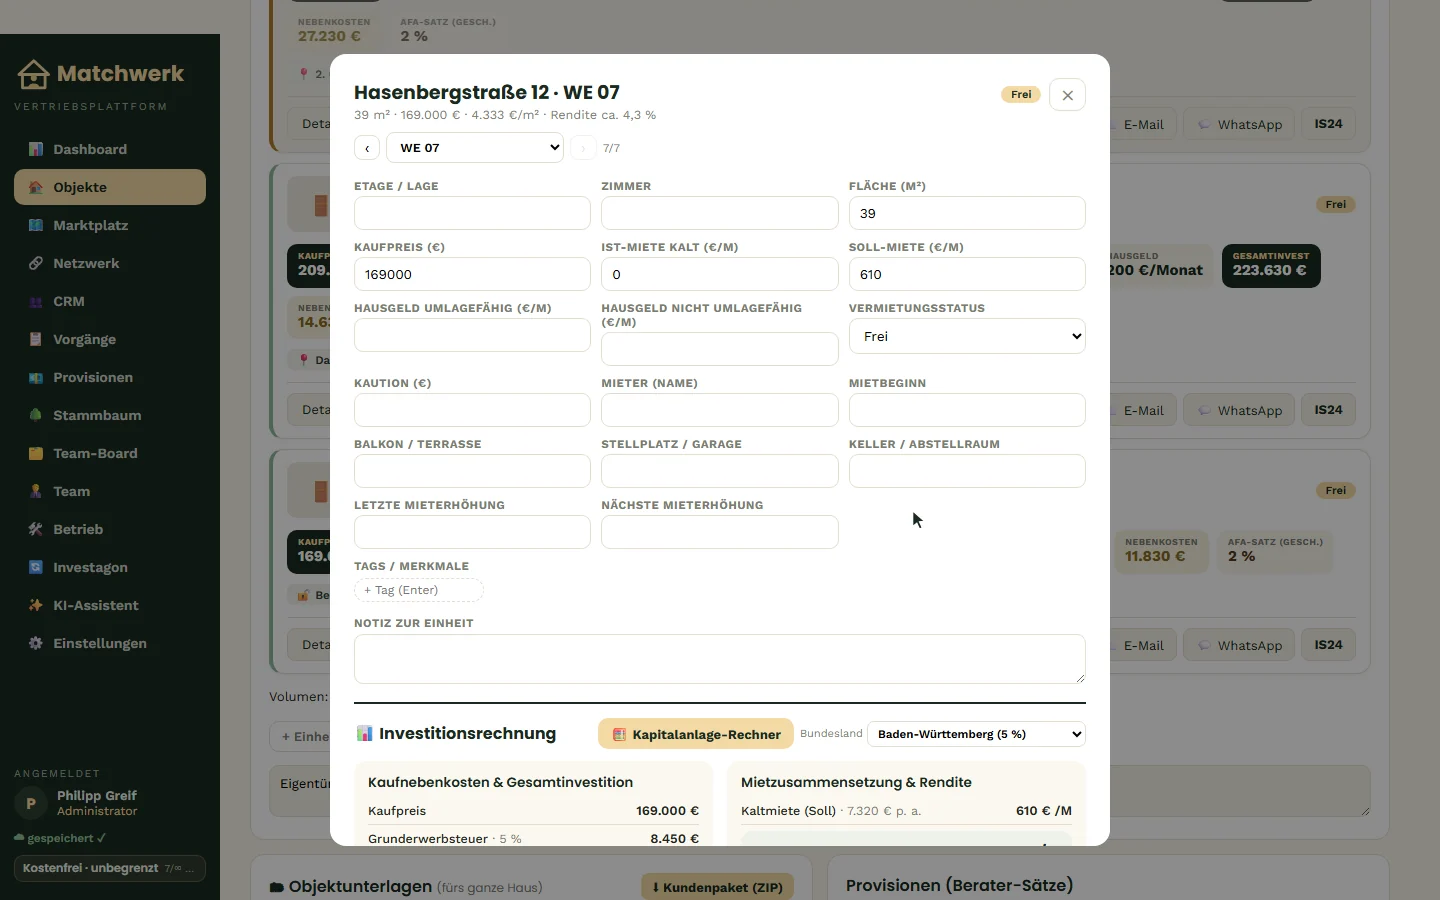Click the Team person icon in the sidebar

pyautogui.click(x=36, y=491)
